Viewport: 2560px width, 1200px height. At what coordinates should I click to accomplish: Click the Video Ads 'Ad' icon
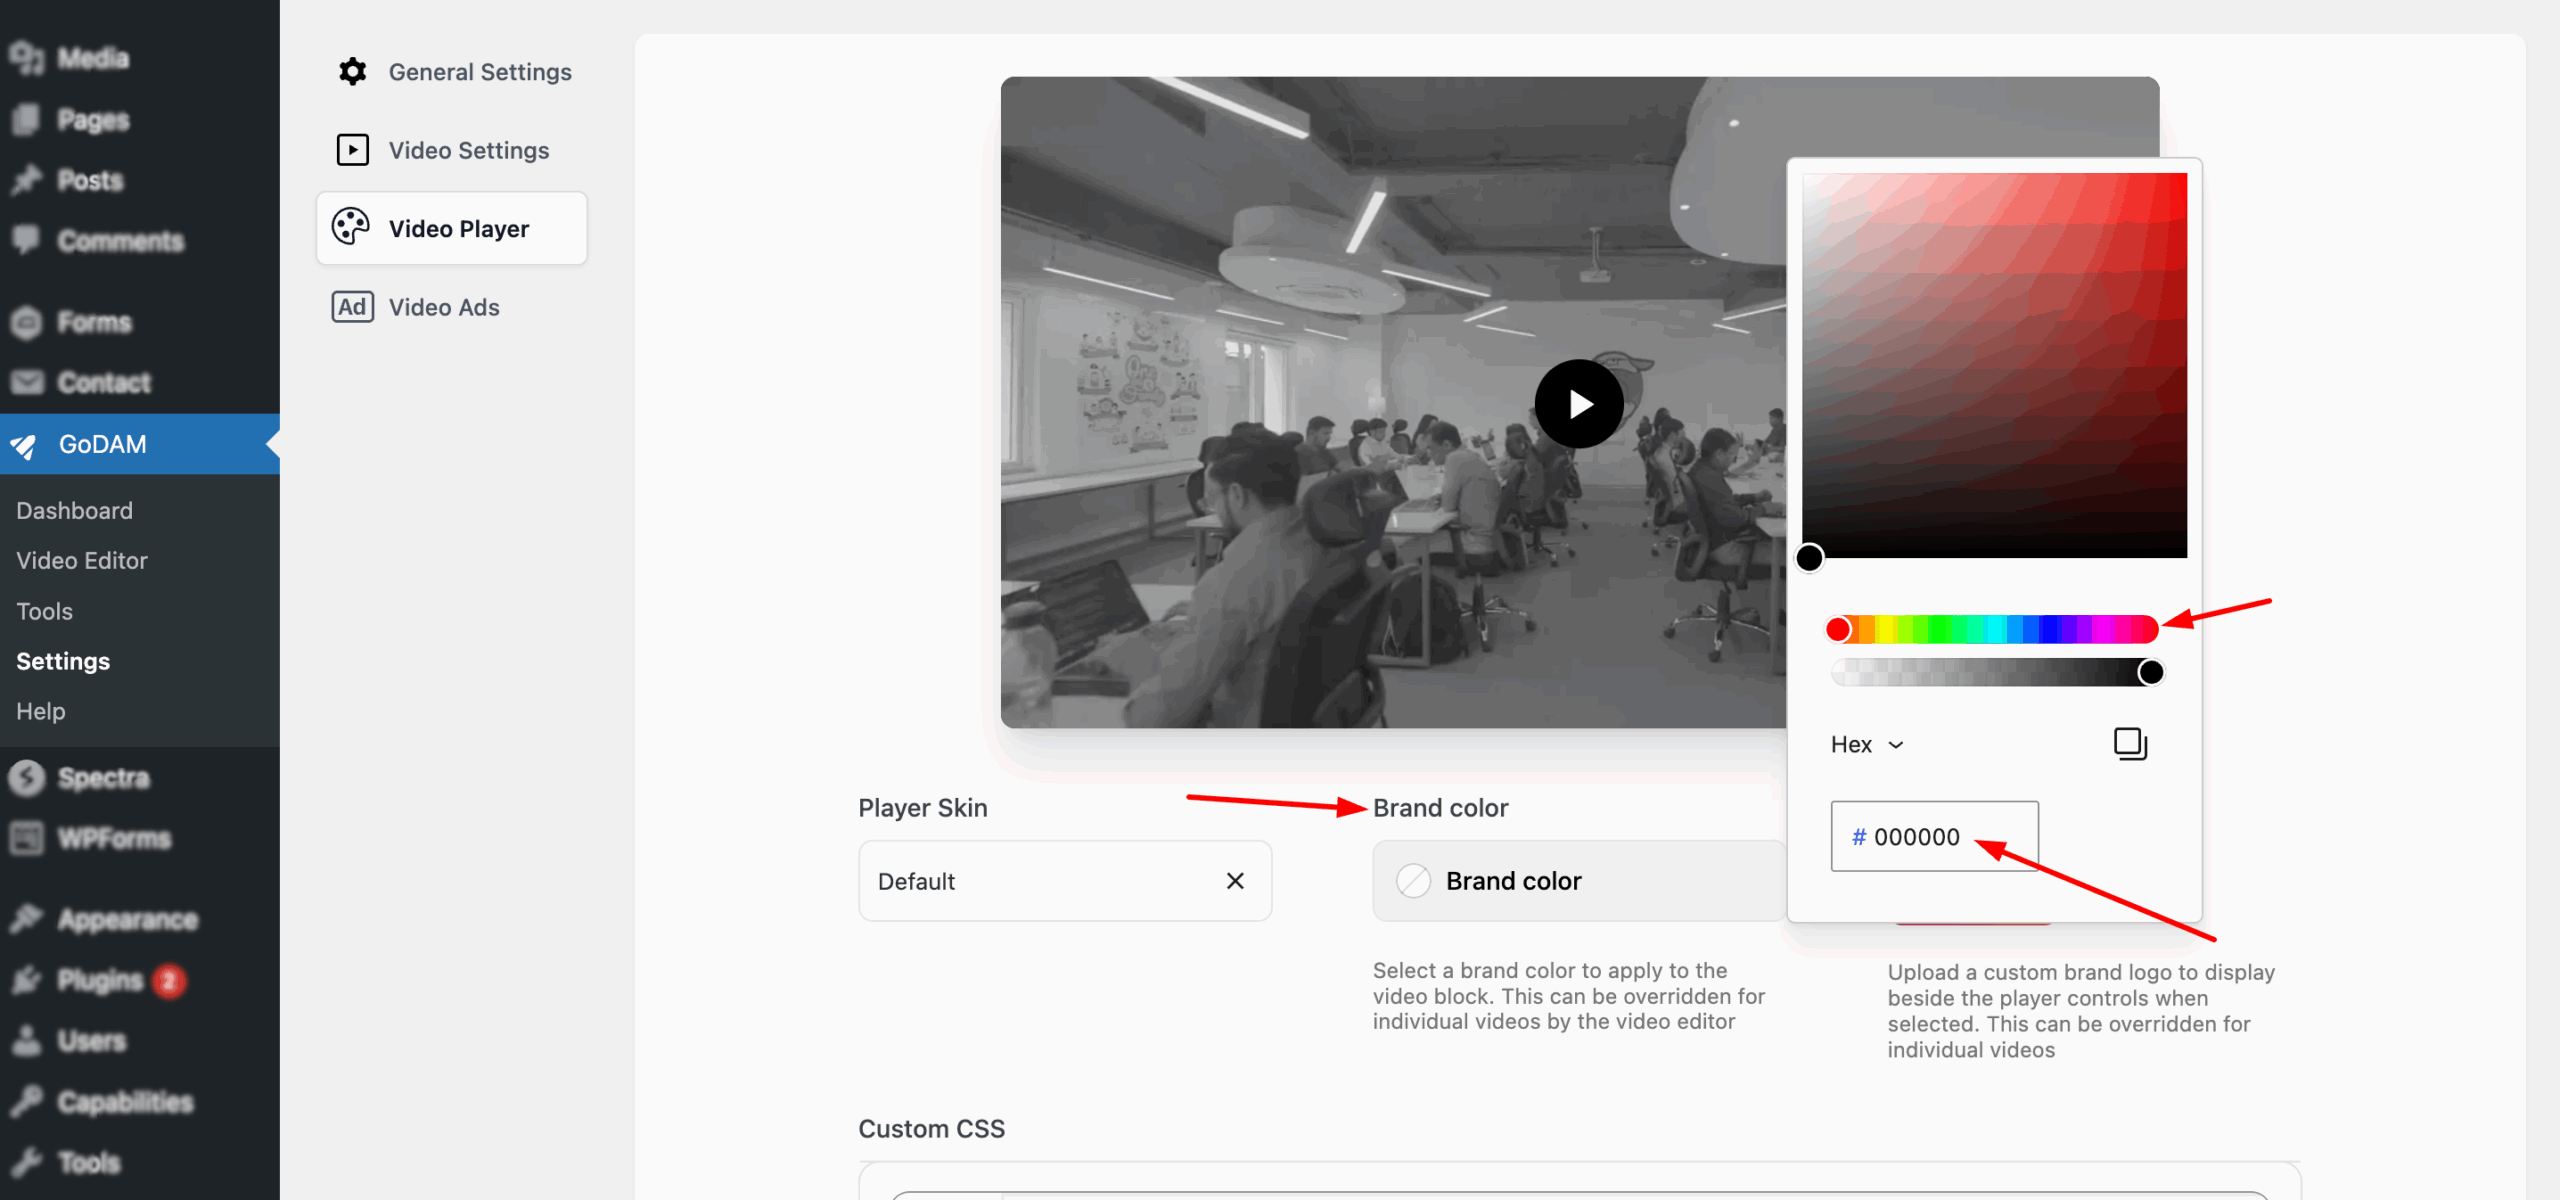352,307
